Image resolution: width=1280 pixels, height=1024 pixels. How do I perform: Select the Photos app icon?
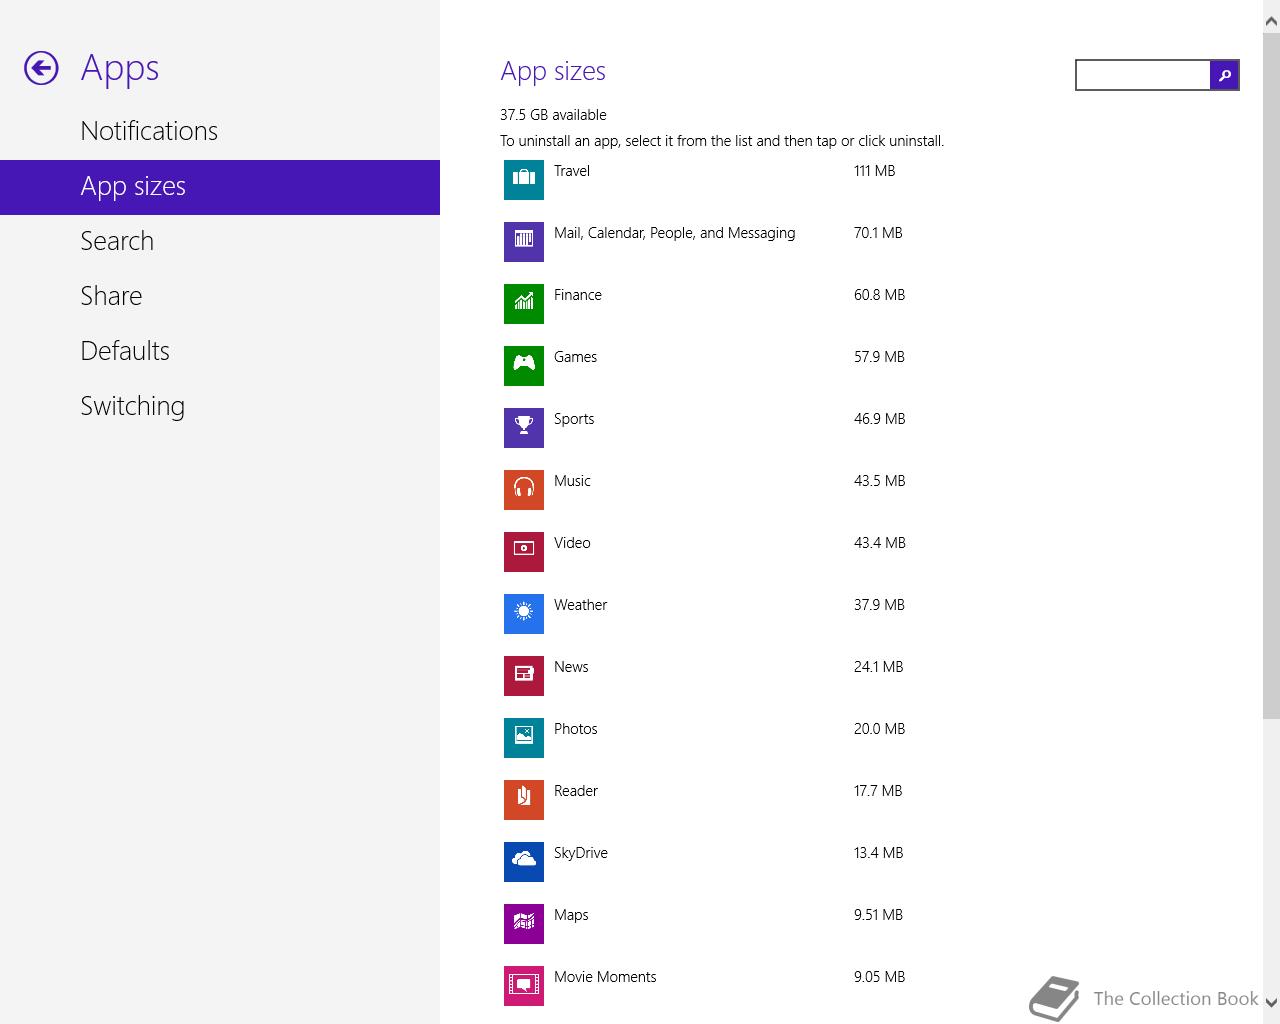coord(524,738)
